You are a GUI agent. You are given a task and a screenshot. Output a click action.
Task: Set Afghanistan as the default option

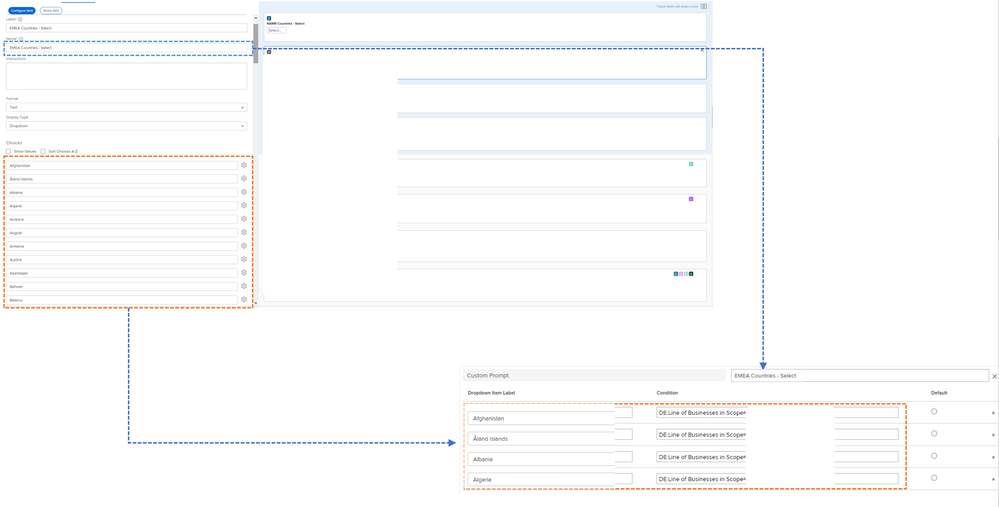tap(934, 412)
